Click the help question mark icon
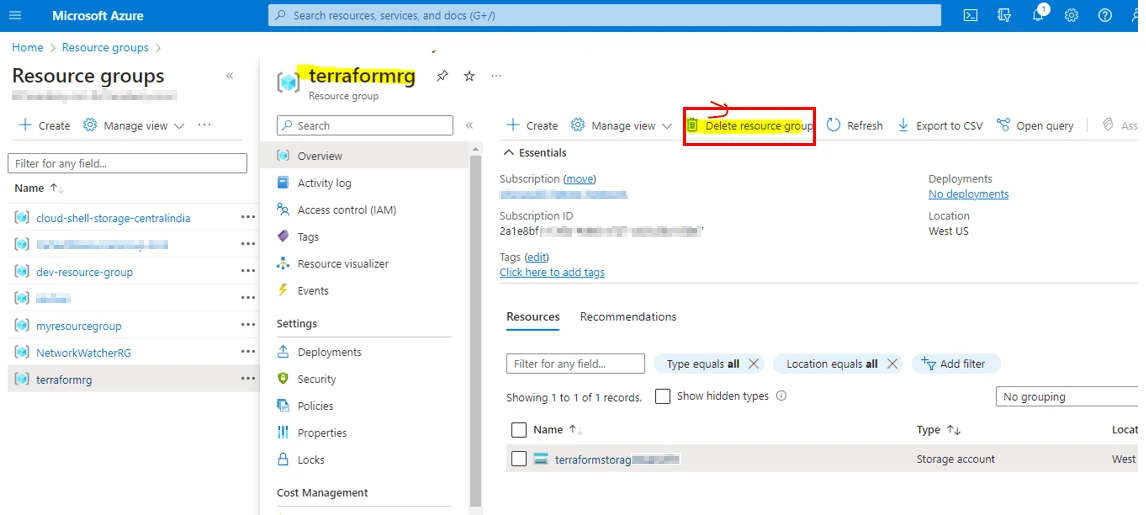The height and width of the screenshot is (515, 1146). point(1105,15)
